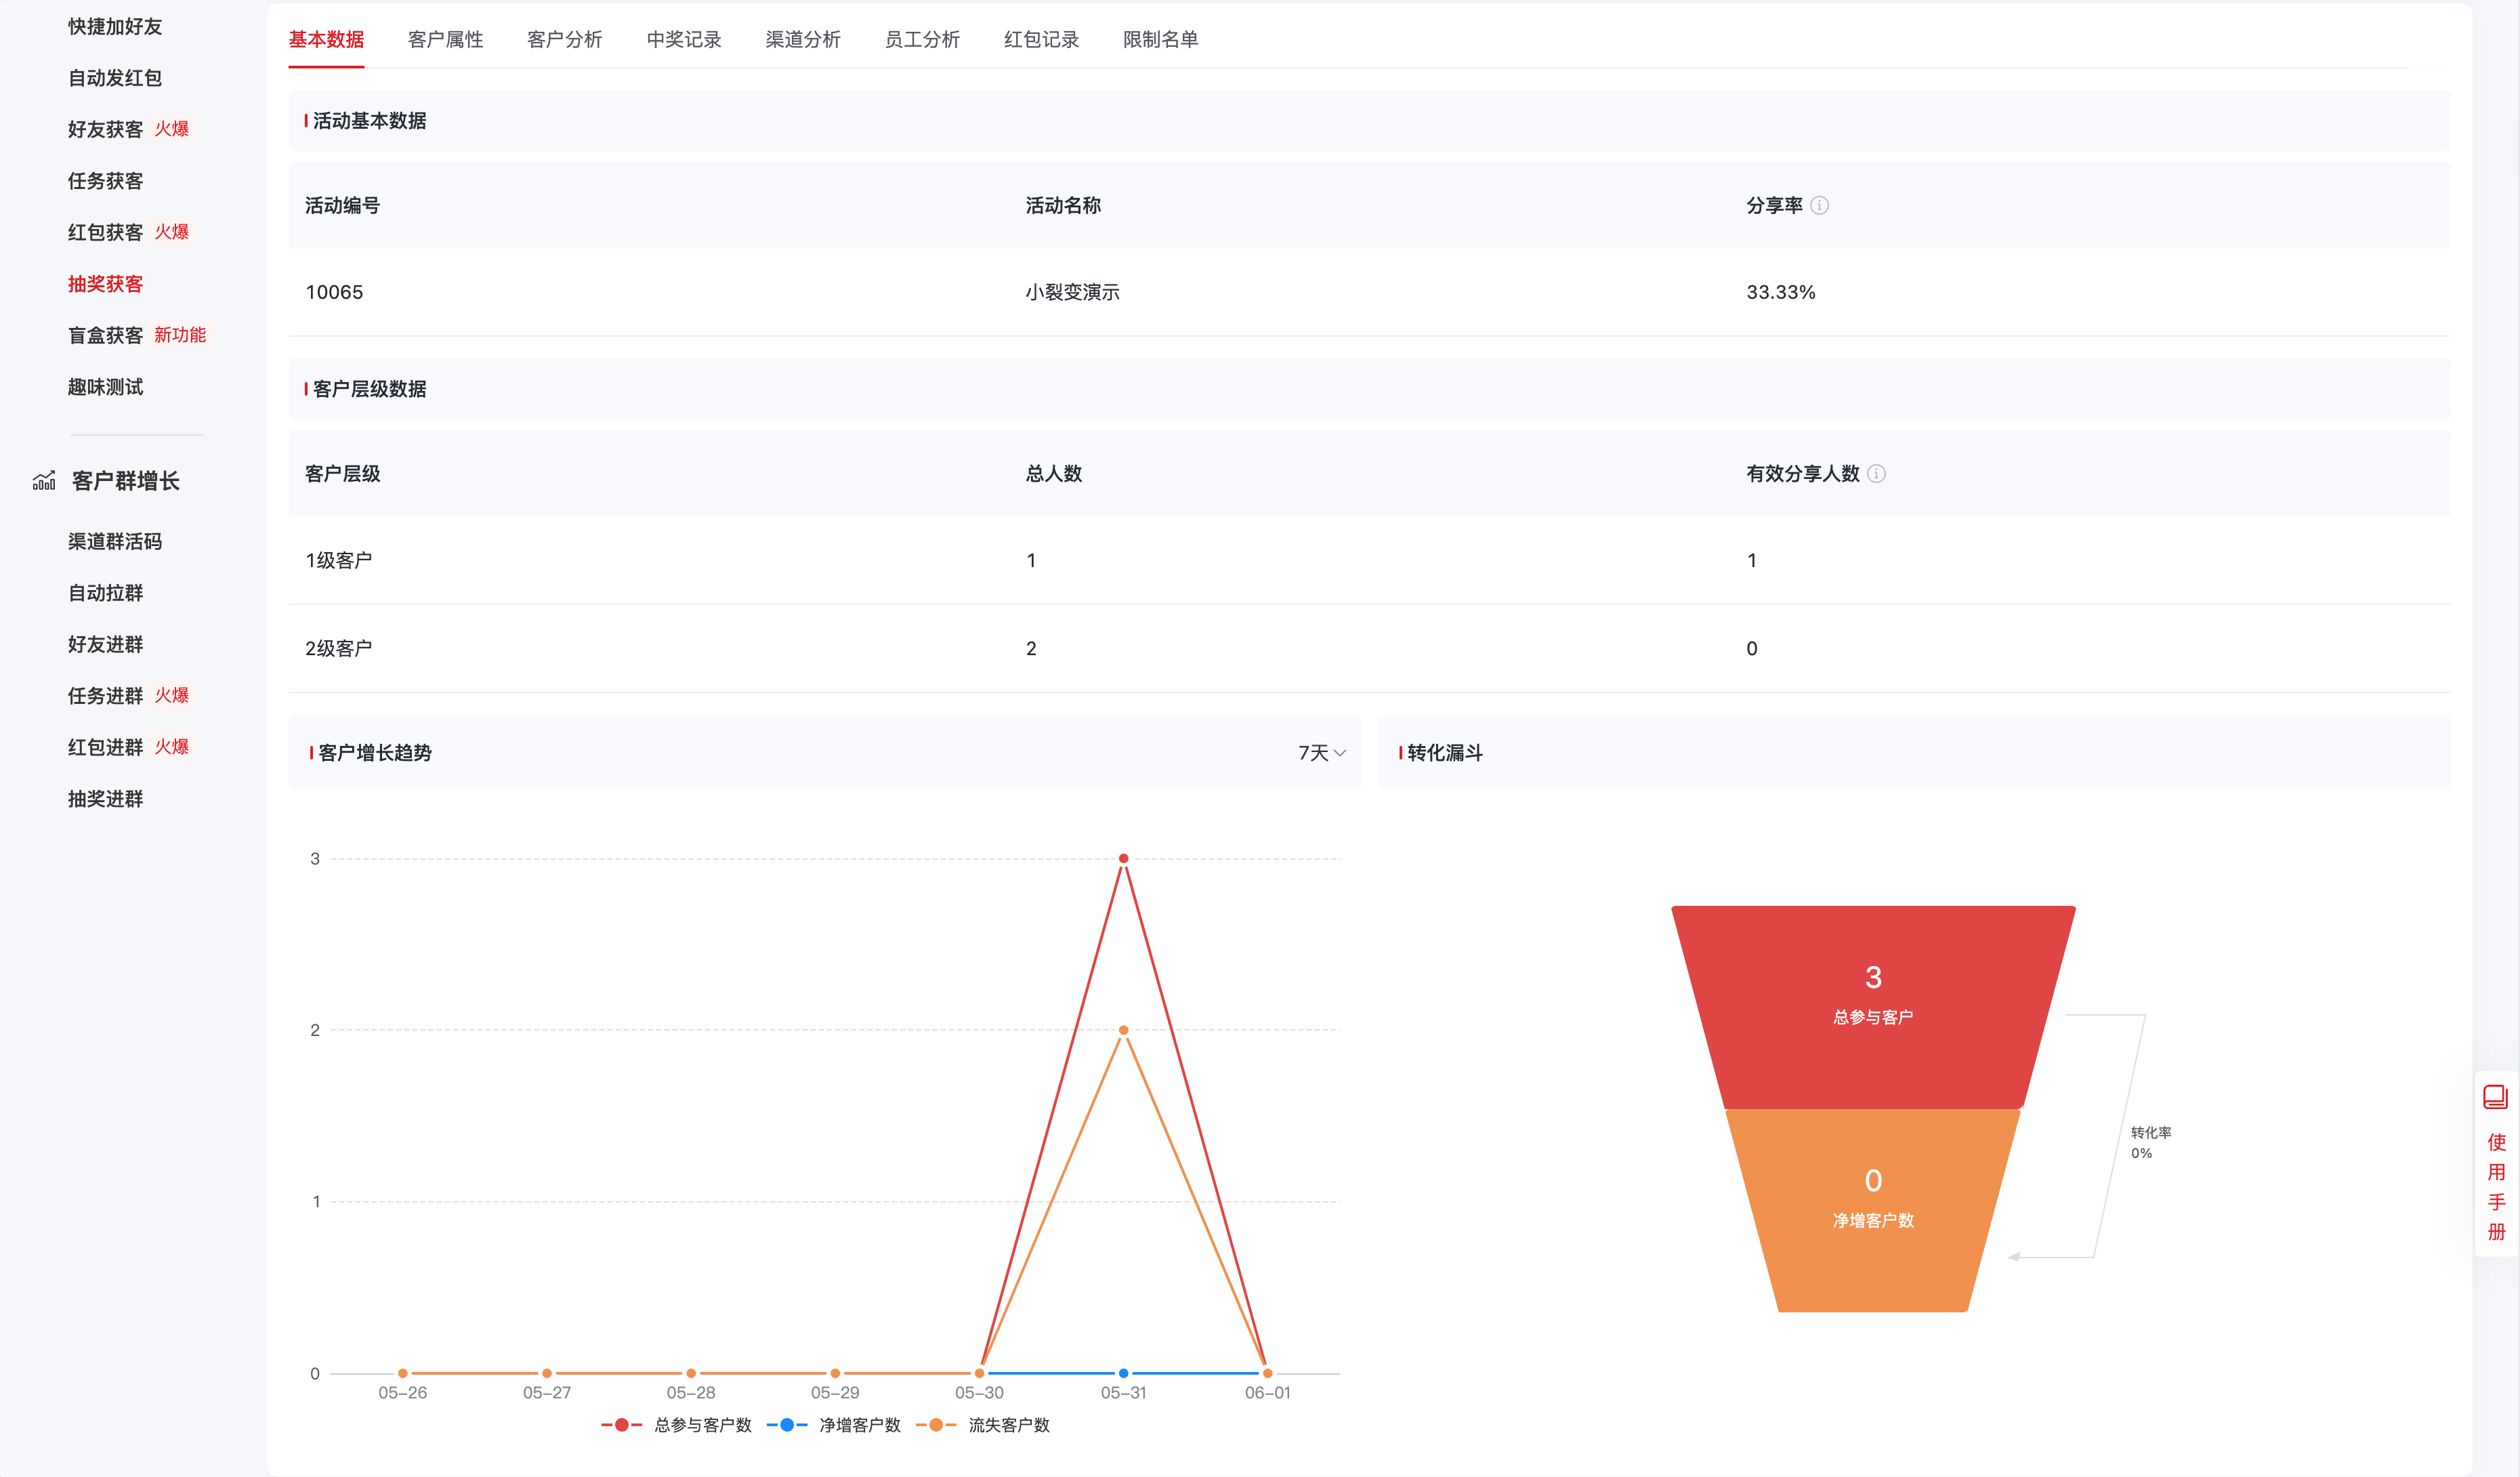Switch to the 客户属性 tab
The width and height of the screenshot is (2520, 1477).
point(445,39)
